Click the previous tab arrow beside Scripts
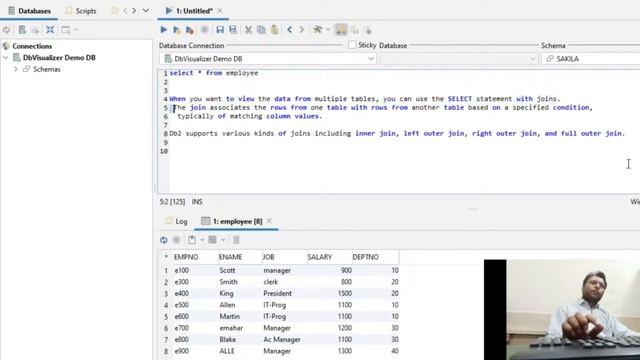Screen dimensions: 640x360 pyautogui.click(x=125, y=11)
